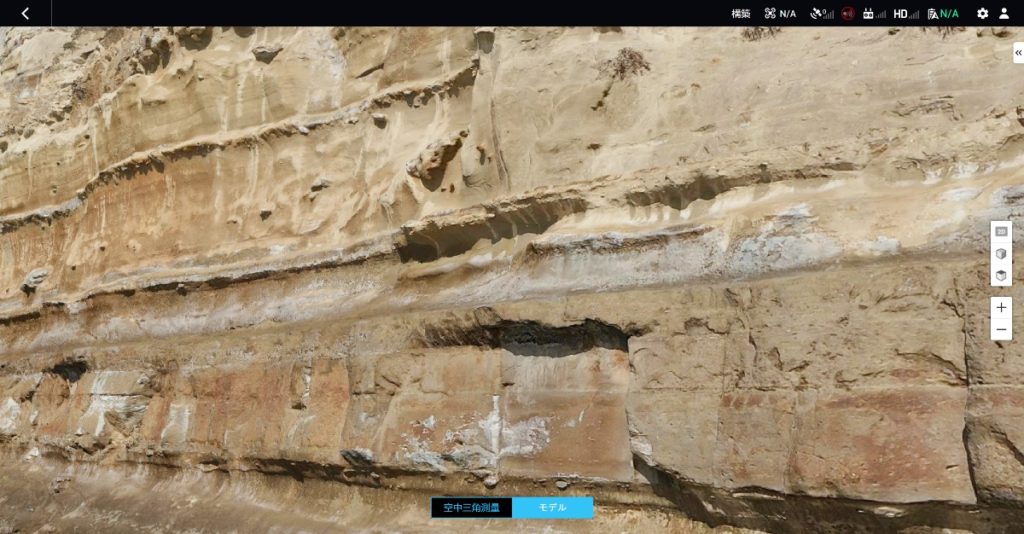This screenshot has height=534, width=1024.
Task: Open the user account profile icon
Action: click(1004, 14)
